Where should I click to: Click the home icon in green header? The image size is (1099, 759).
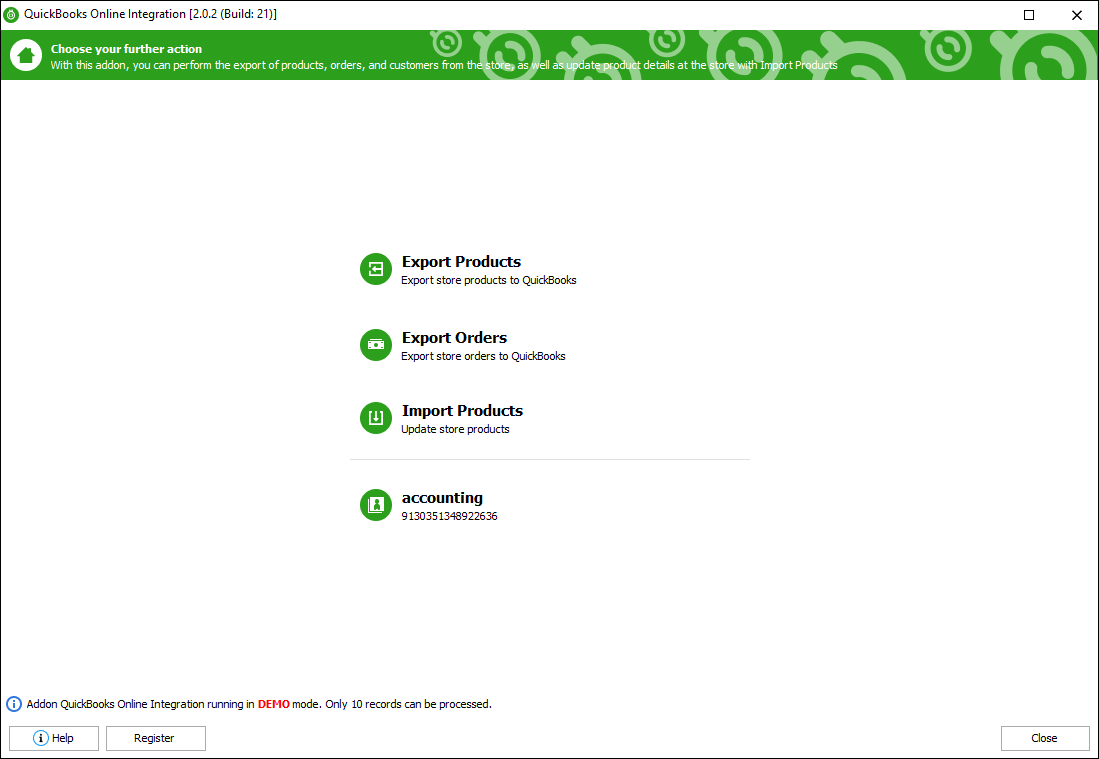tap(26, 55)
